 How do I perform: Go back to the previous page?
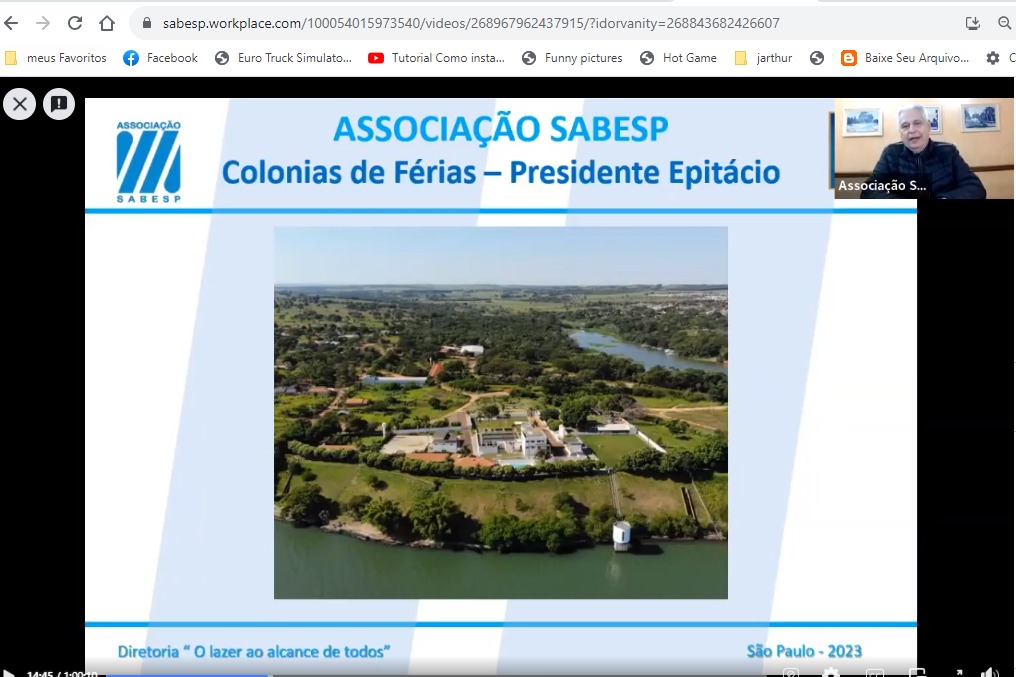pyautogui.click(x=11, y=23)
